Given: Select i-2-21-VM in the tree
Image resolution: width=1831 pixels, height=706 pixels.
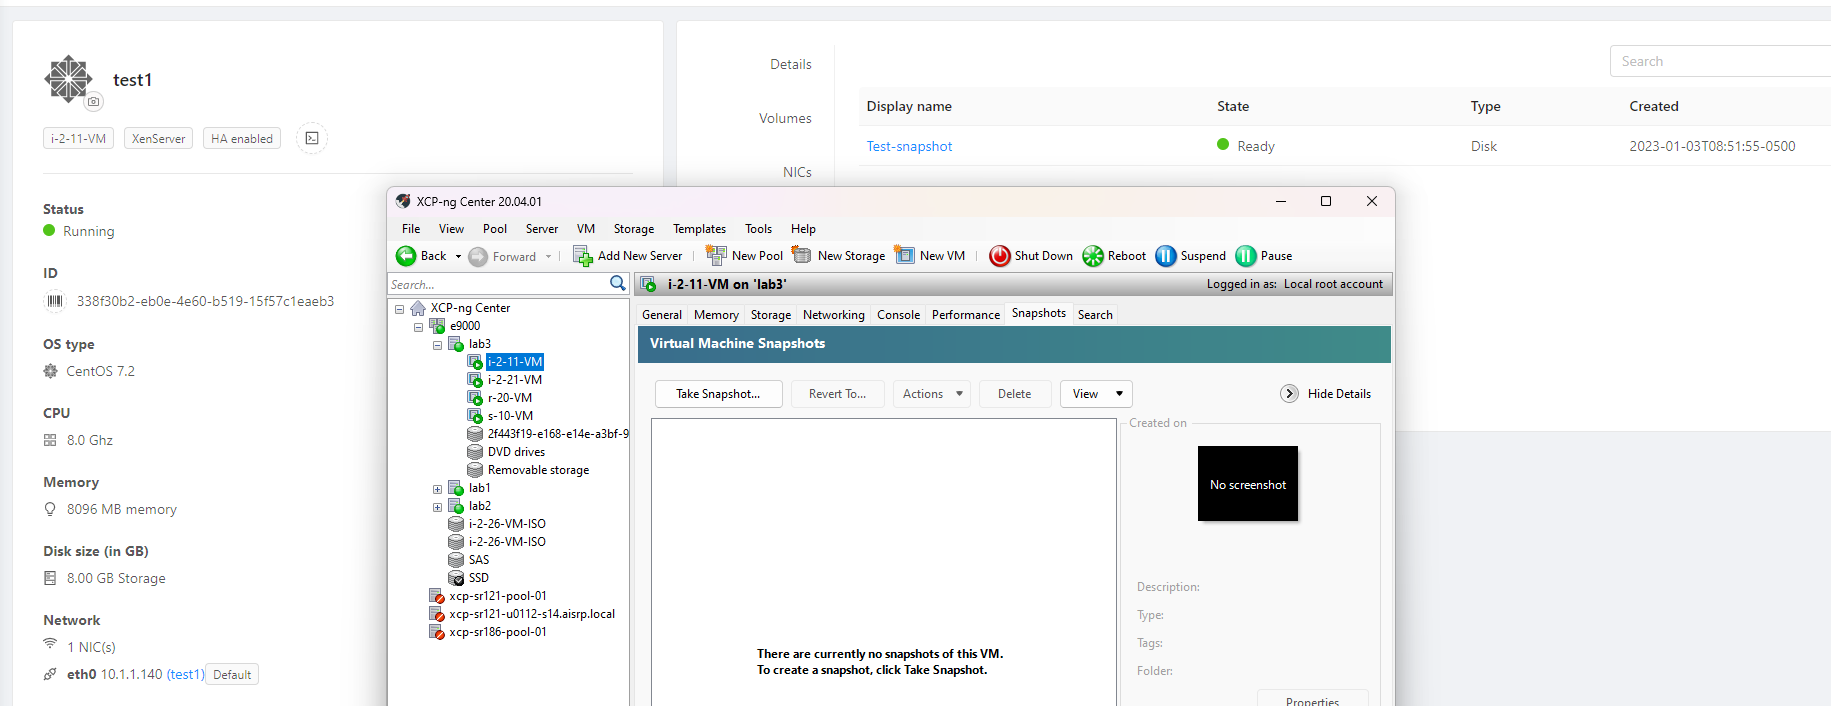Looking at the screenshot, I should 515,380.
